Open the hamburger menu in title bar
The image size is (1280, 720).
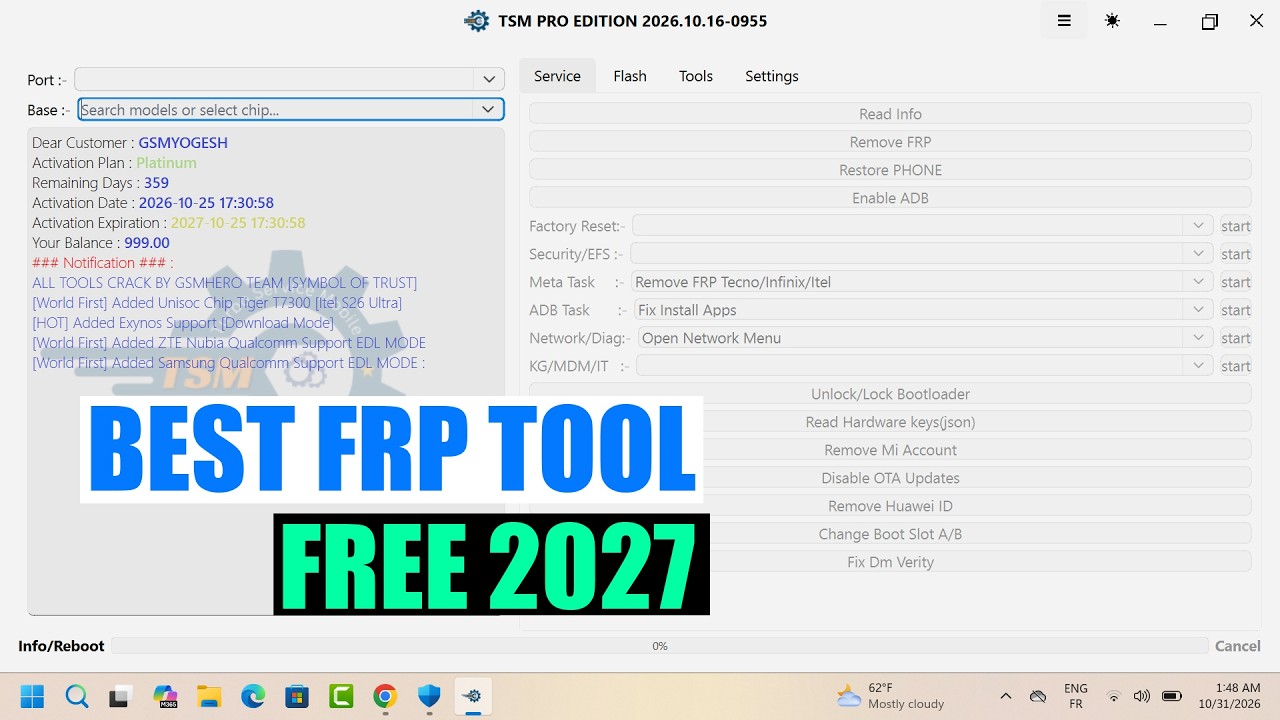[1064, 21]
